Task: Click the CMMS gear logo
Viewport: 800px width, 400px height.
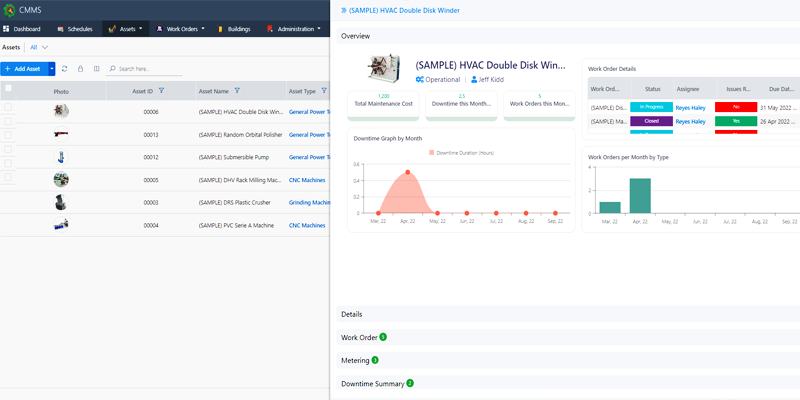Action: [9, 9]
